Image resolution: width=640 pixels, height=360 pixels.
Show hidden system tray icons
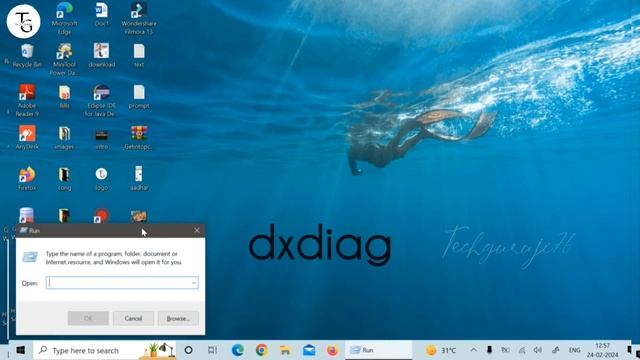[x=473, y=350]
